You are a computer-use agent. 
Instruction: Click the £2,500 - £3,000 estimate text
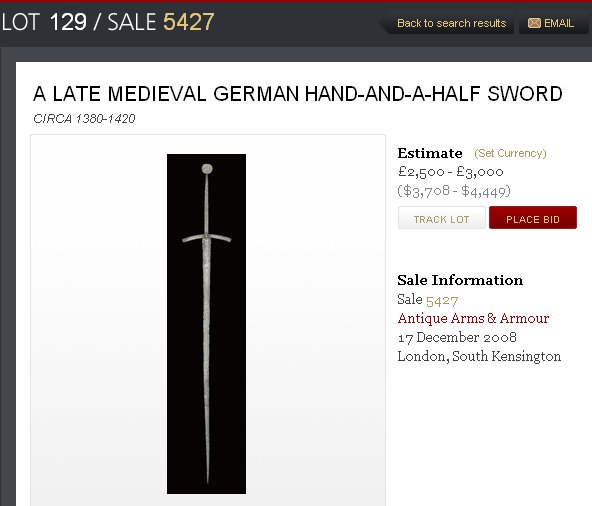450,172
